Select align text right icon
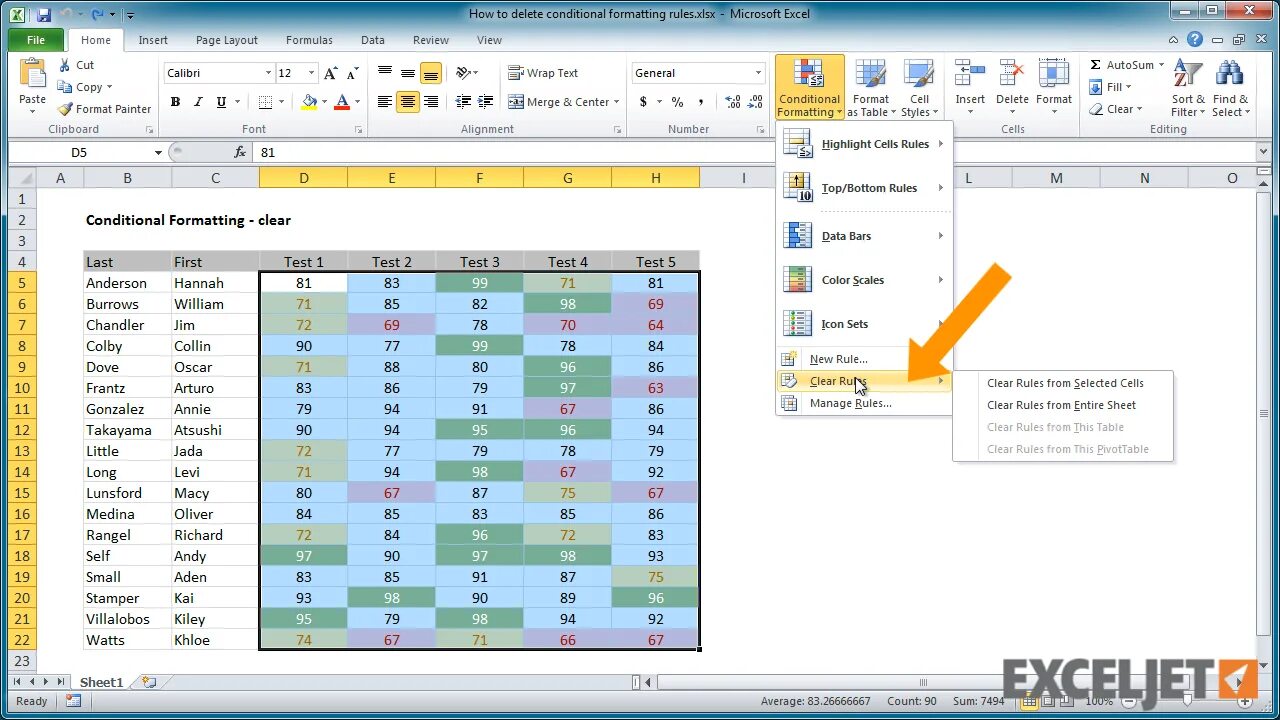Screen dimensions: 1280x720 431,102
